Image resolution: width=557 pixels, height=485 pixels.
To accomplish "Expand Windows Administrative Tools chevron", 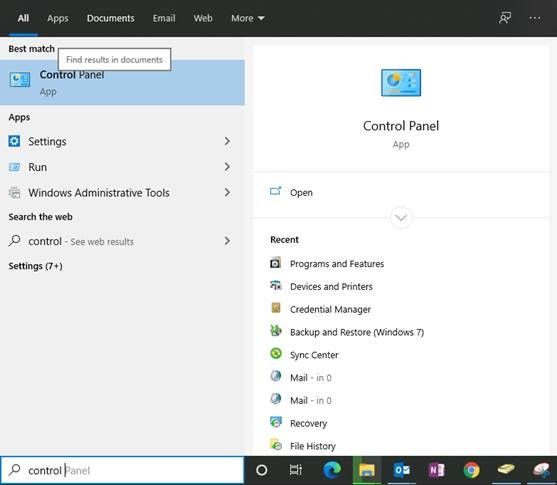I will pyautogui.click(x=227, y=192).
